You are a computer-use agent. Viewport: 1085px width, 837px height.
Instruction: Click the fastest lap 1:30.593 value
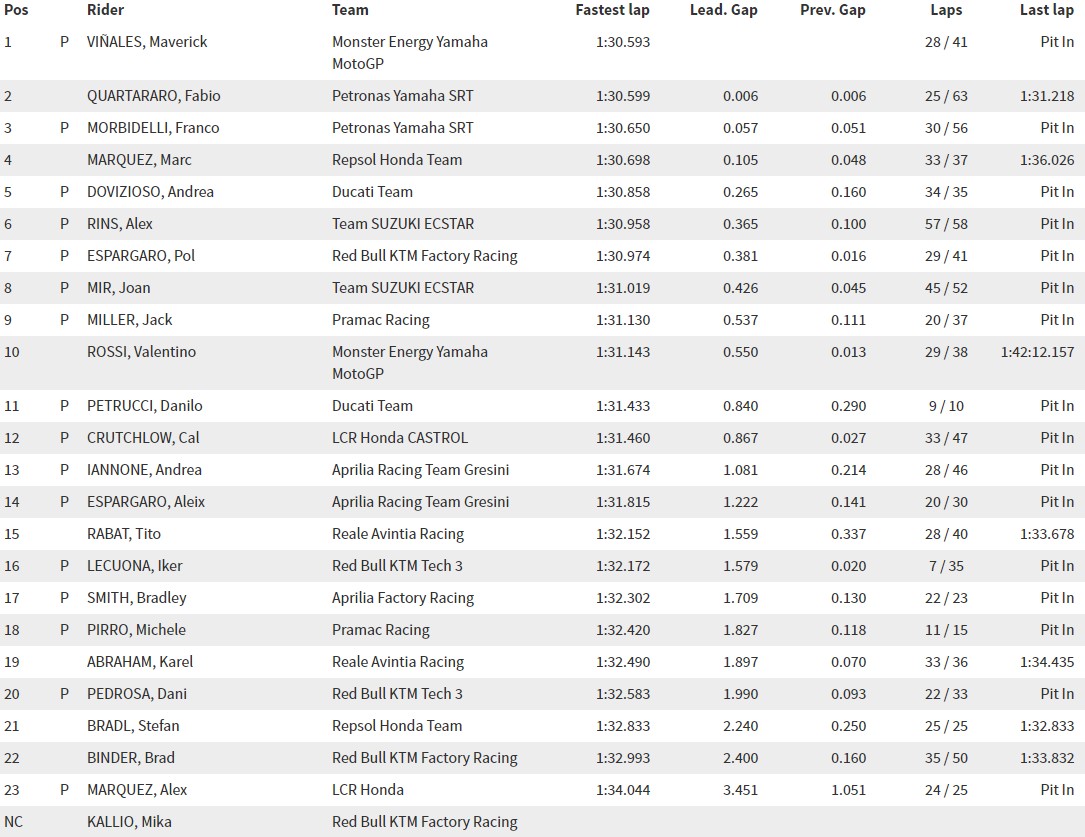tap(623, 42)
